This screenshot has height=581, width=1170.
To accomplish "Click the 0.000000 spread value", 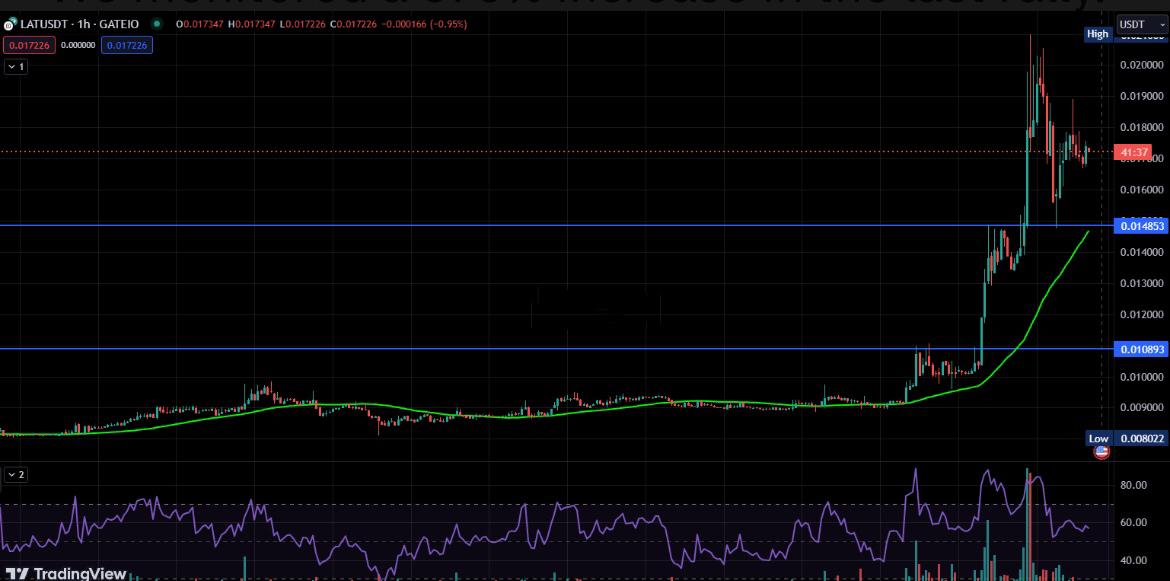I will point(78,45).
